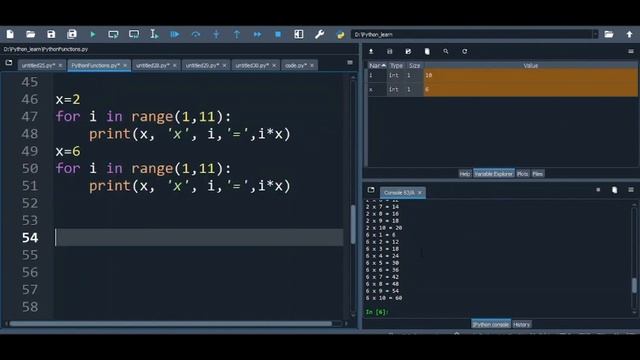Select the Variable Explorer tab
Viewport: 640px width, 360px height.
pyautogui.click(x=493, y=174)
